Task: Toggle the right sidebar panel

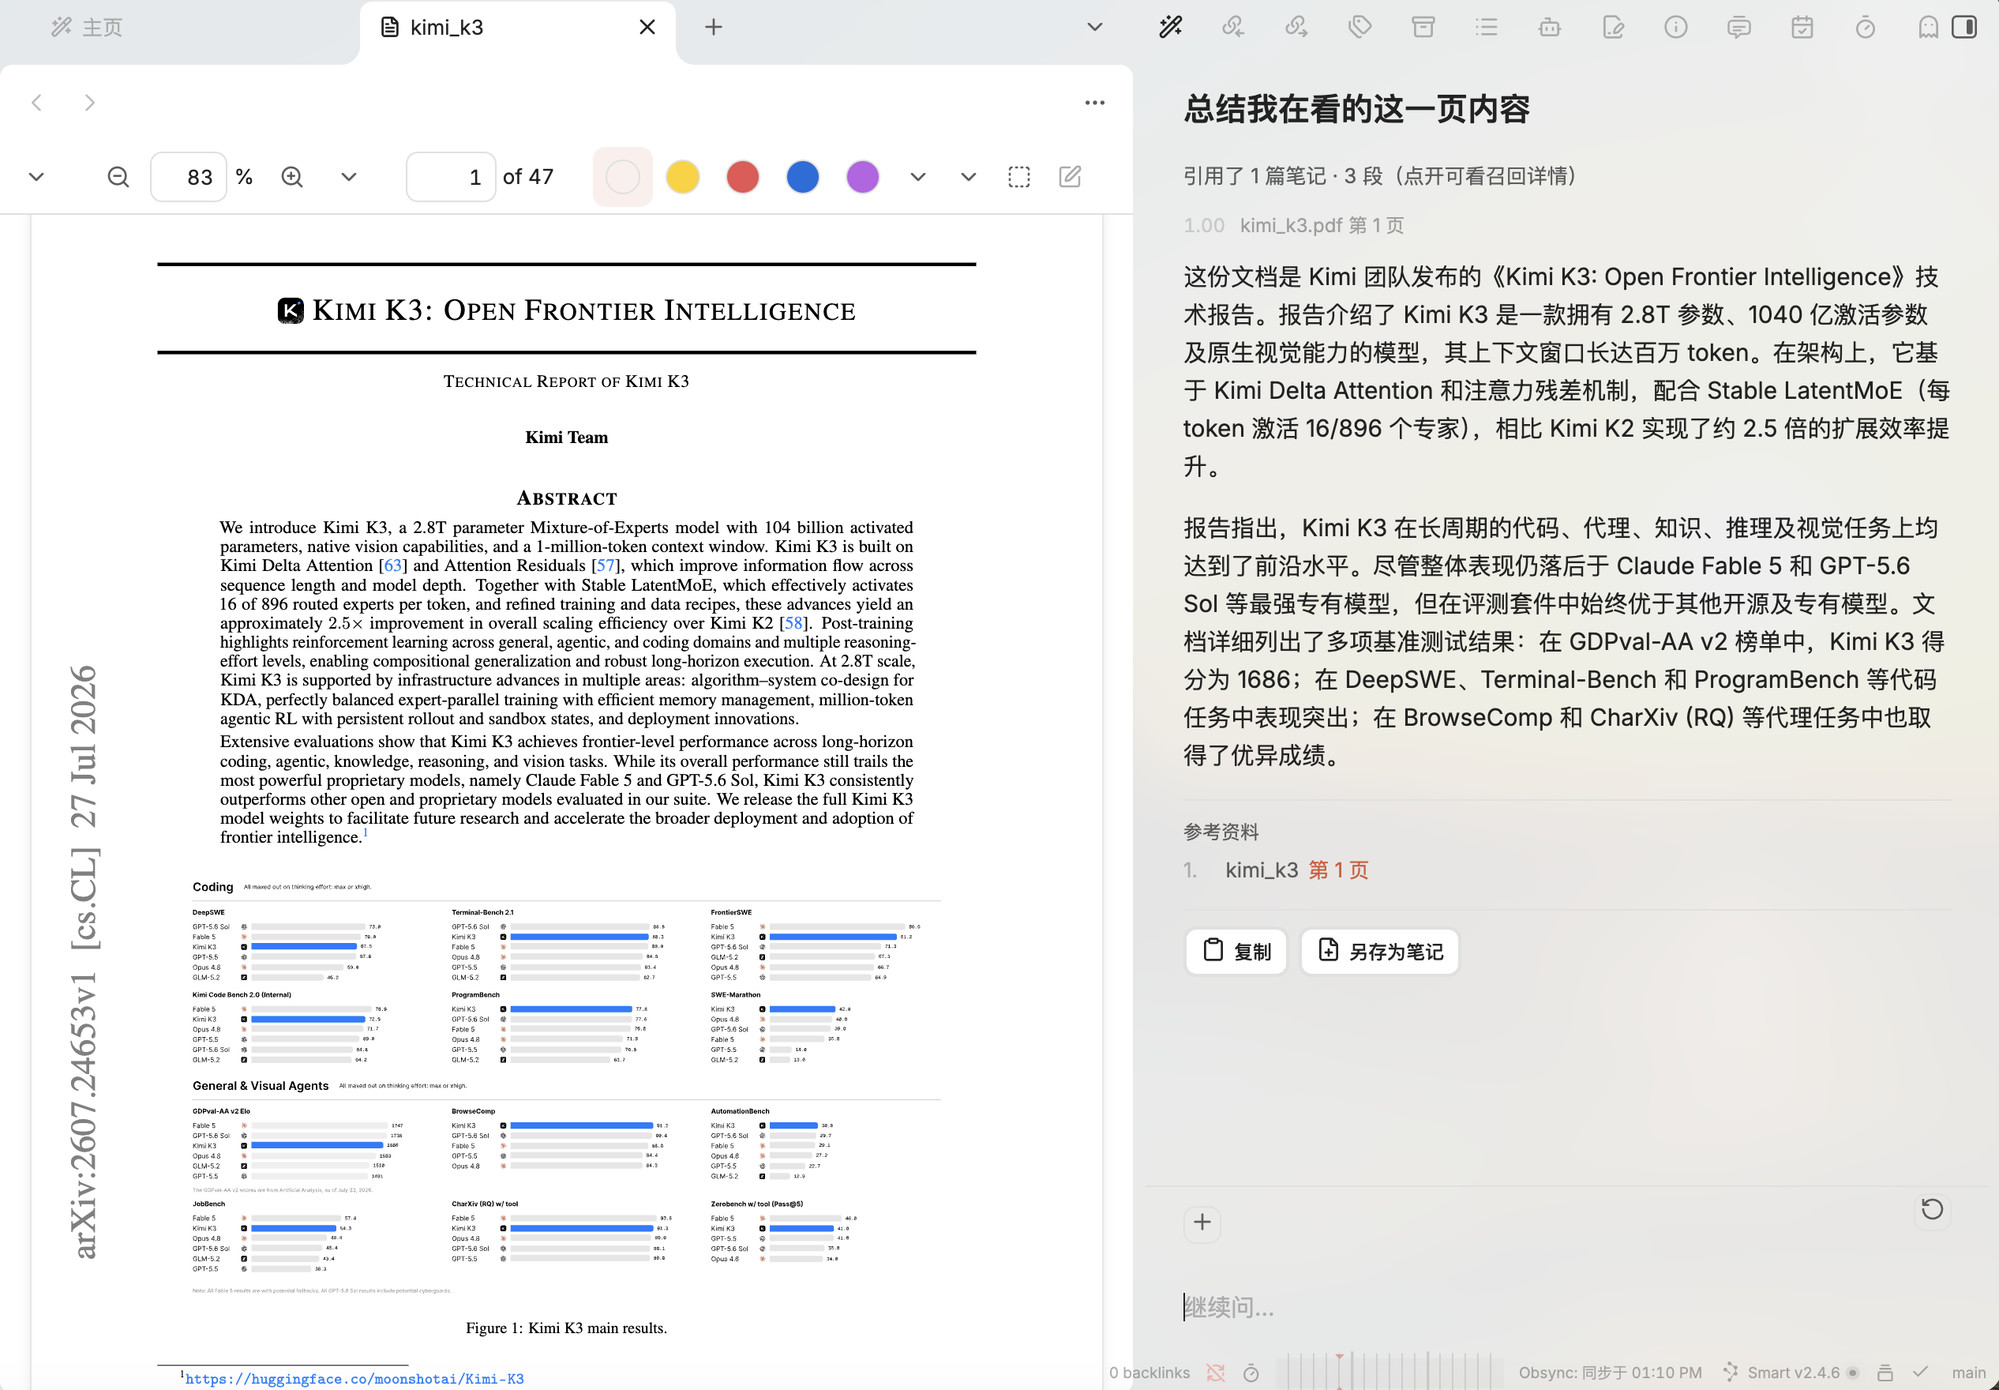Action: tap(1964, 27)
